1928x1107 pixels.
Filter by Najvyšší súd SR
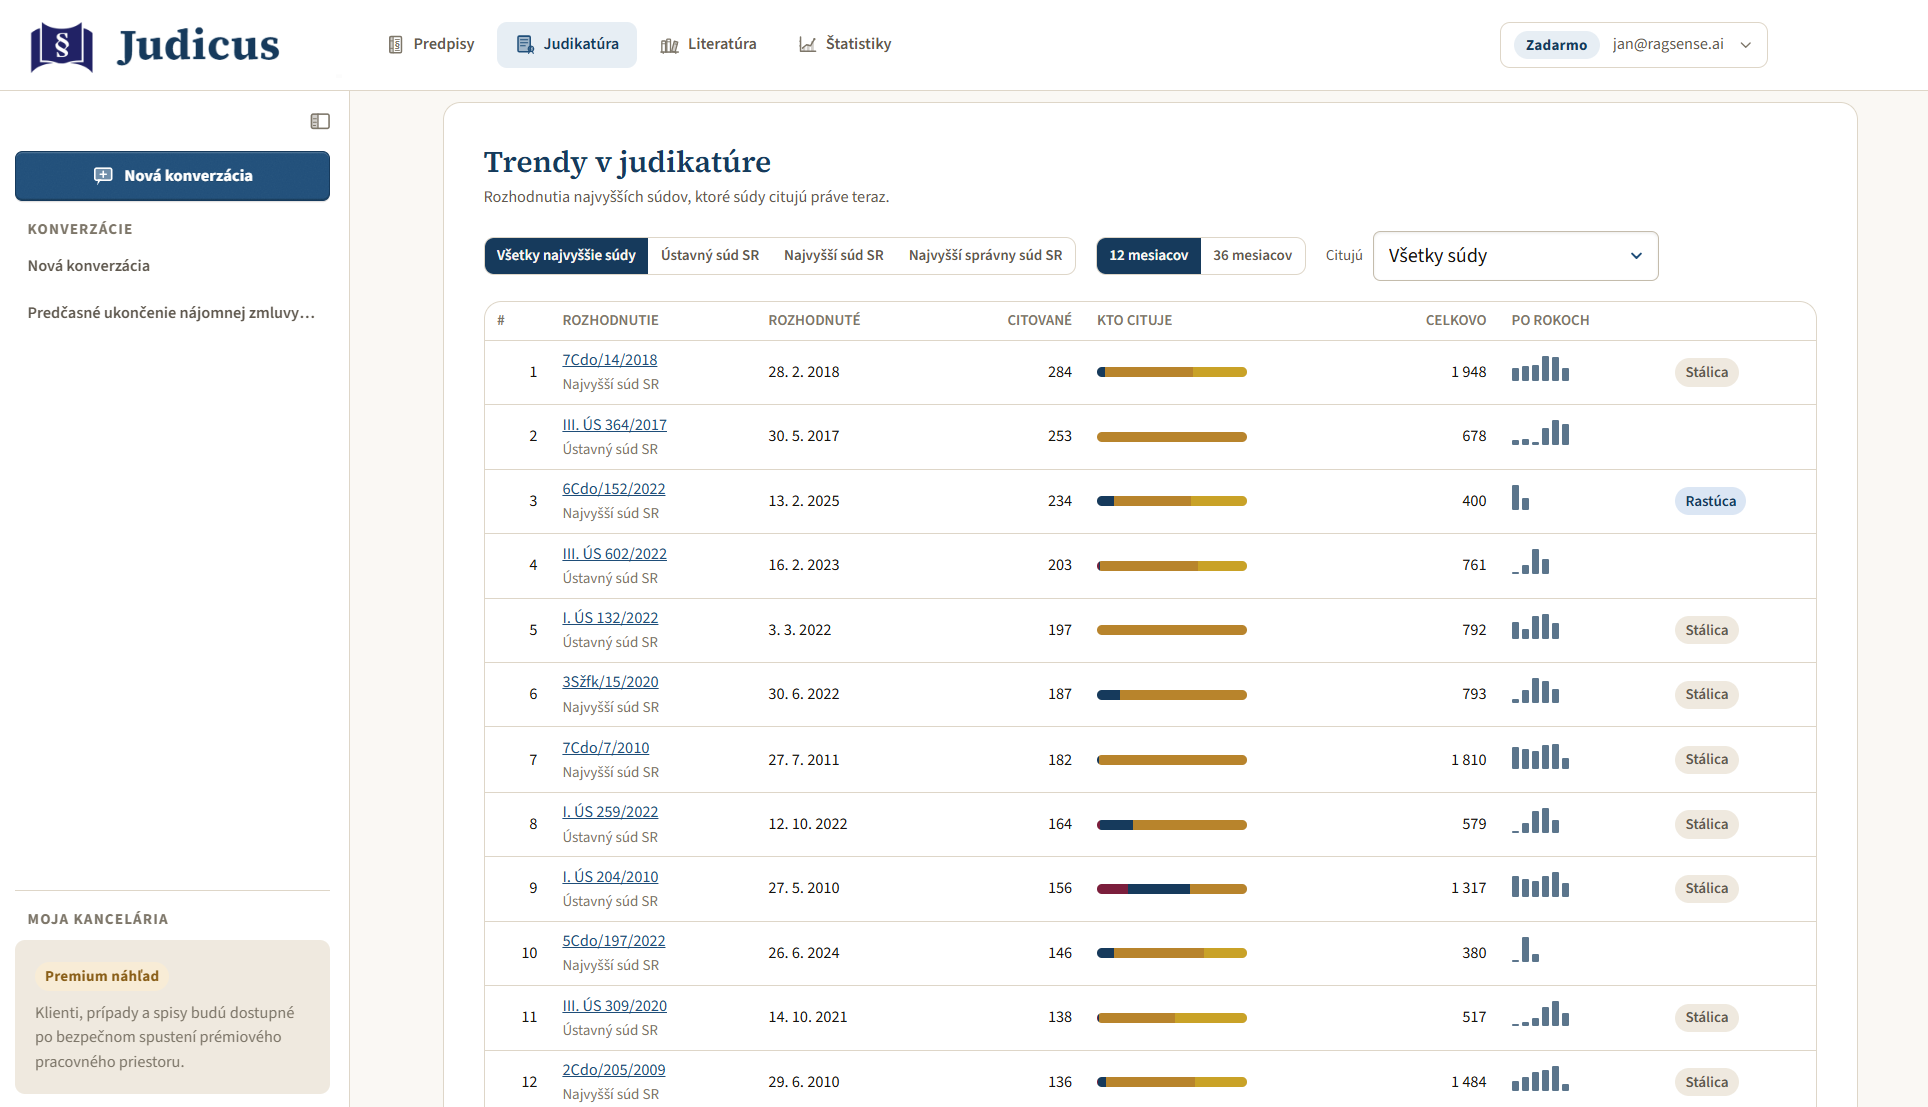834,256
